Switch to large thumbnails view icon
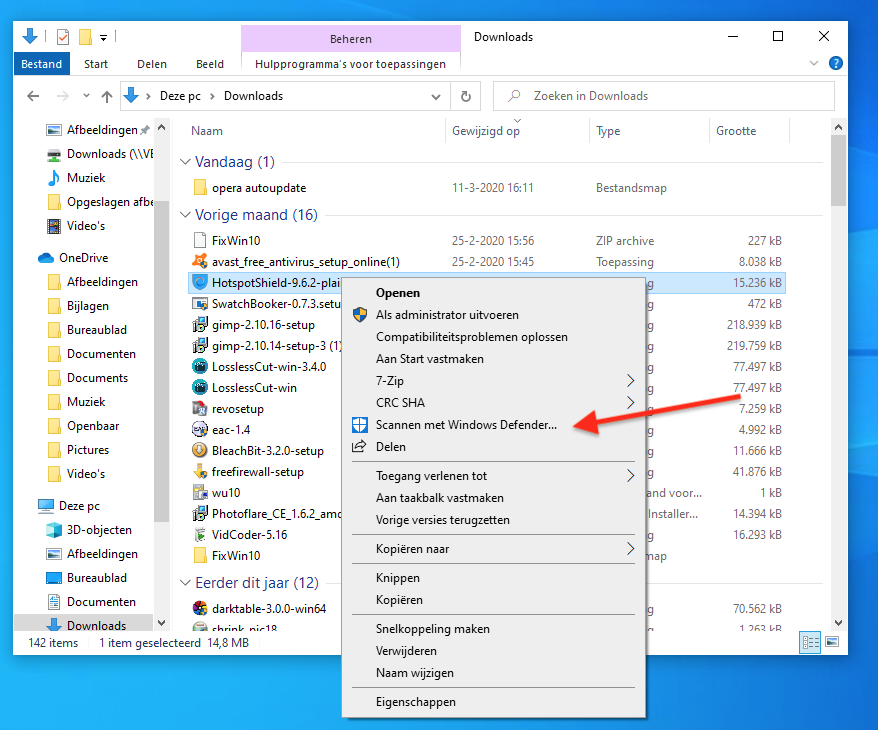 (834, 643)
